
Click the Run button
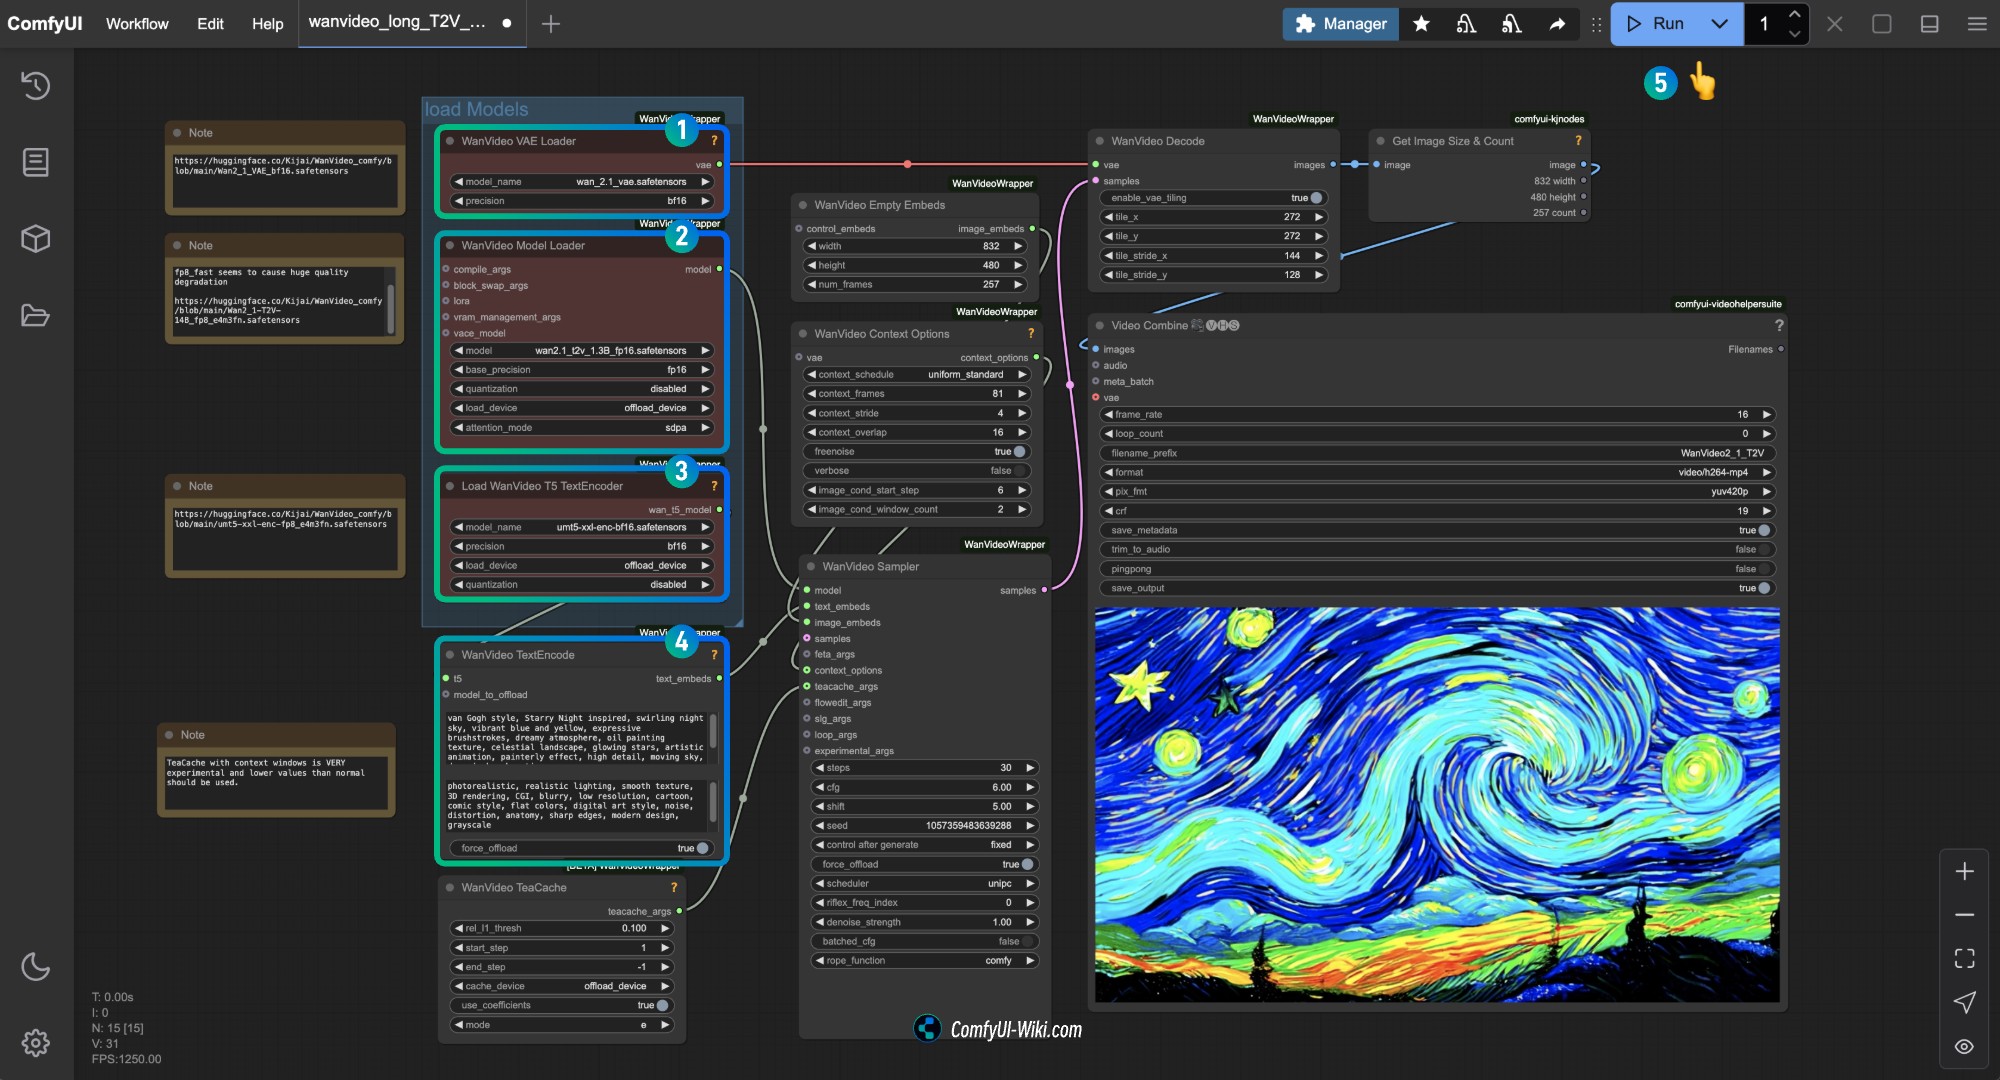click(1656, 24)
